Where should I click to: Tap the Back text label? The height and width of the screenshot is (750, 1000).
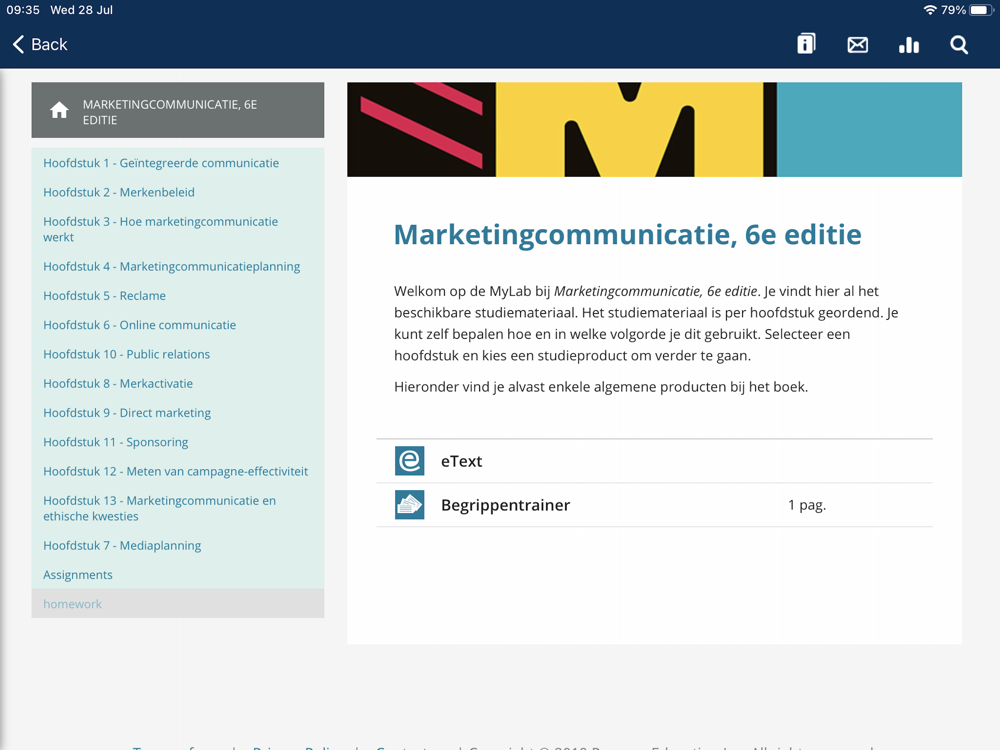click(x=49, y=45)
